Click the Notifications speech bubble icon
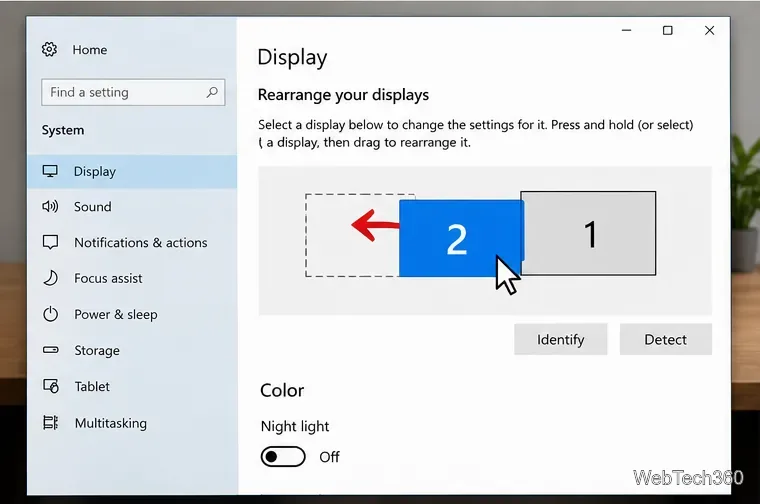760x504 pixels. click(x=50, y=242)
